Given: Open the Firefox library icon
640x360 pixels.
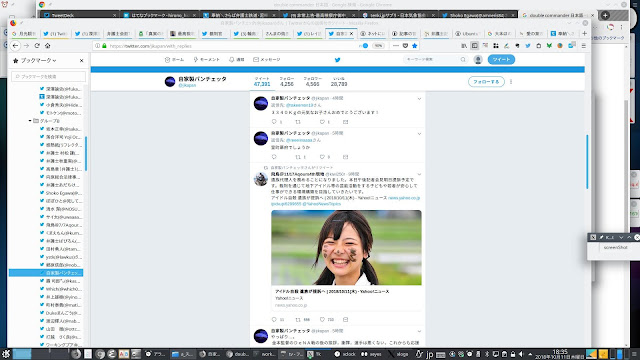Looking at the screenshot, I should [x=464, y=46].
